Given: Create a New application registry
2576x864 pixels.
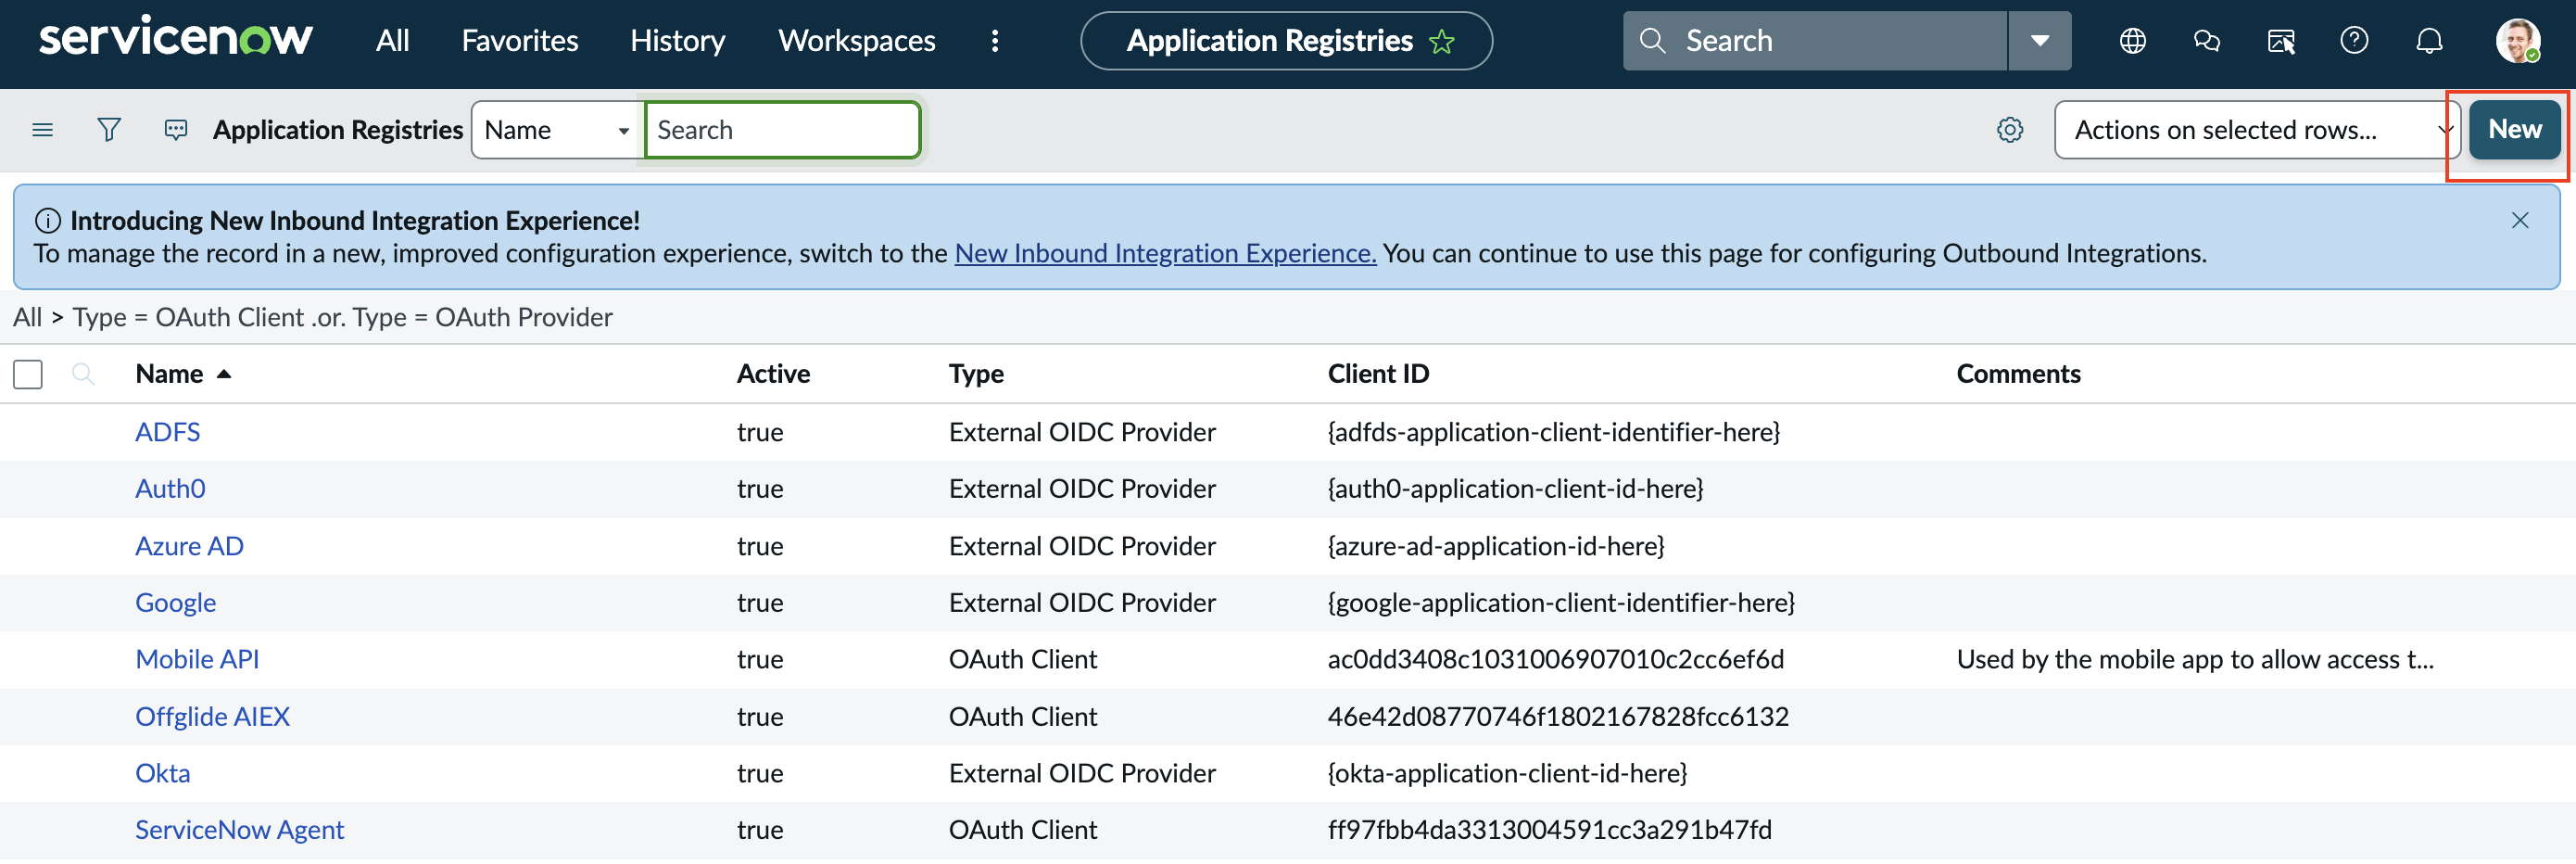Looking at the screenshot, I should [2514, 130].
